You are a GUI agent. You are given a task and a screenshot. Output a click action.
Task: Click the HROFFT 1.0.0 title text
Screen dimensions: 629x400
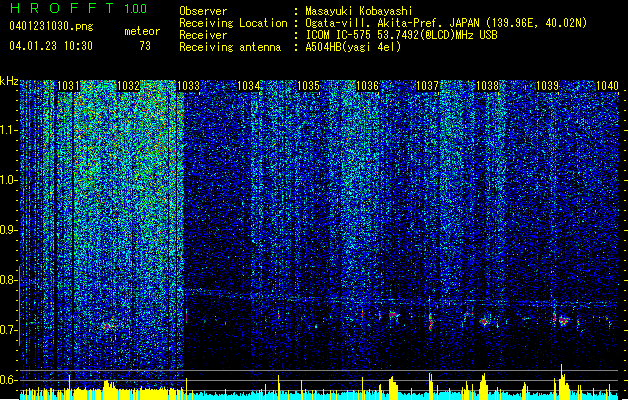[x=79, y=8]
